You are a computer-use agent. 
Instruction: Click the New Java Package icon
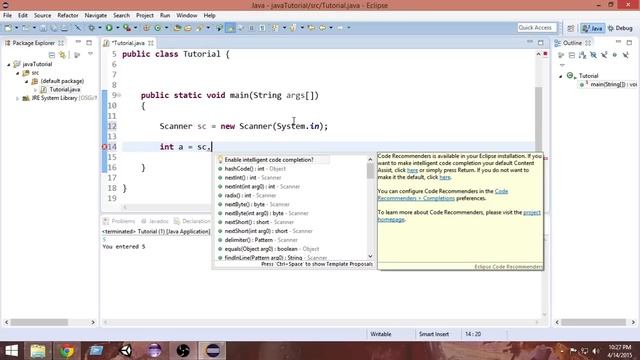pos(146,28)
